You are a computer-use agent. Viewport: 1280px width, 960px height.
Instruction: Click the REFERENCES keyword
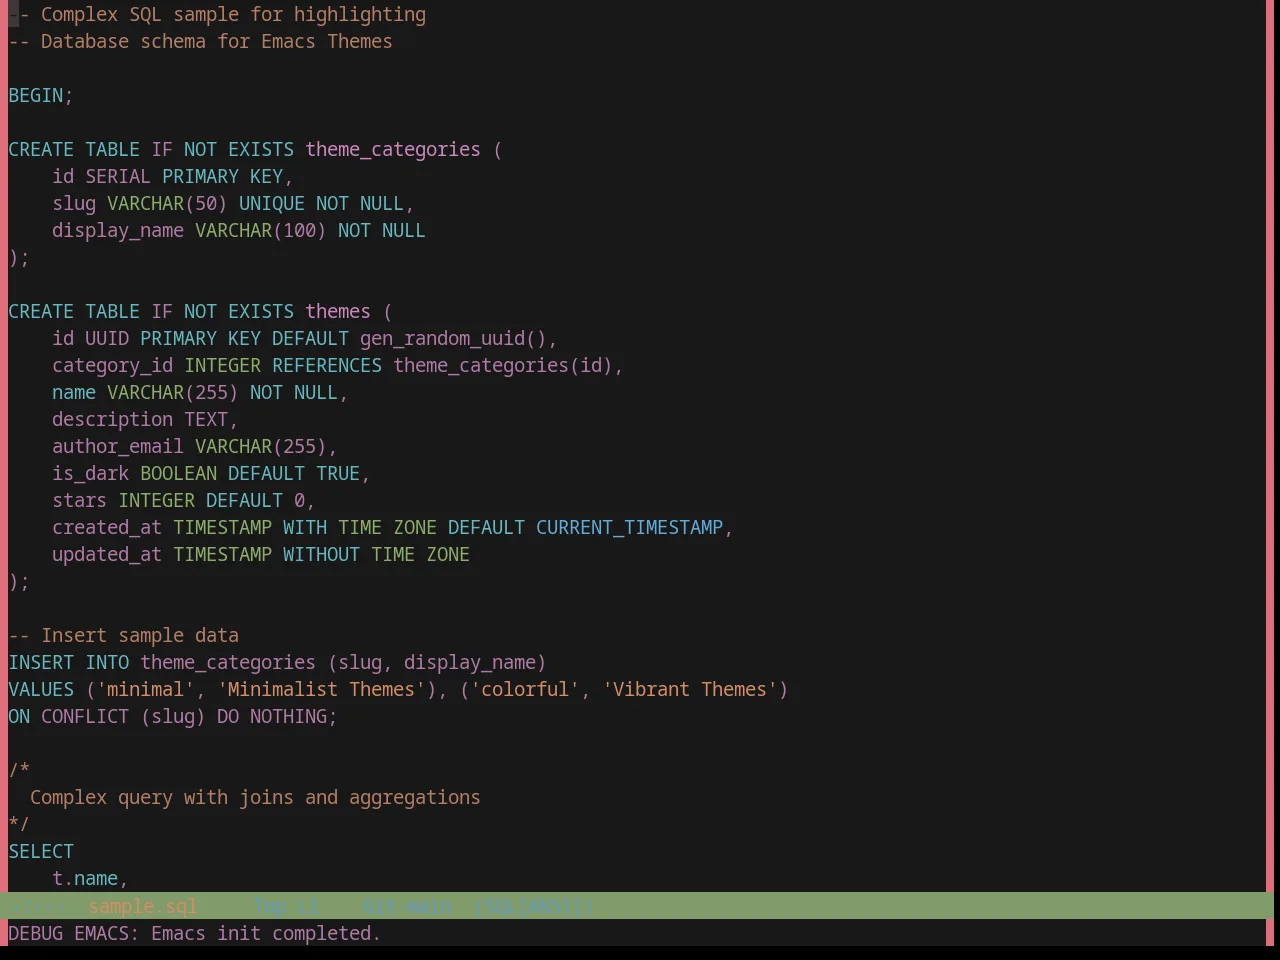click(x=327, y=365)
